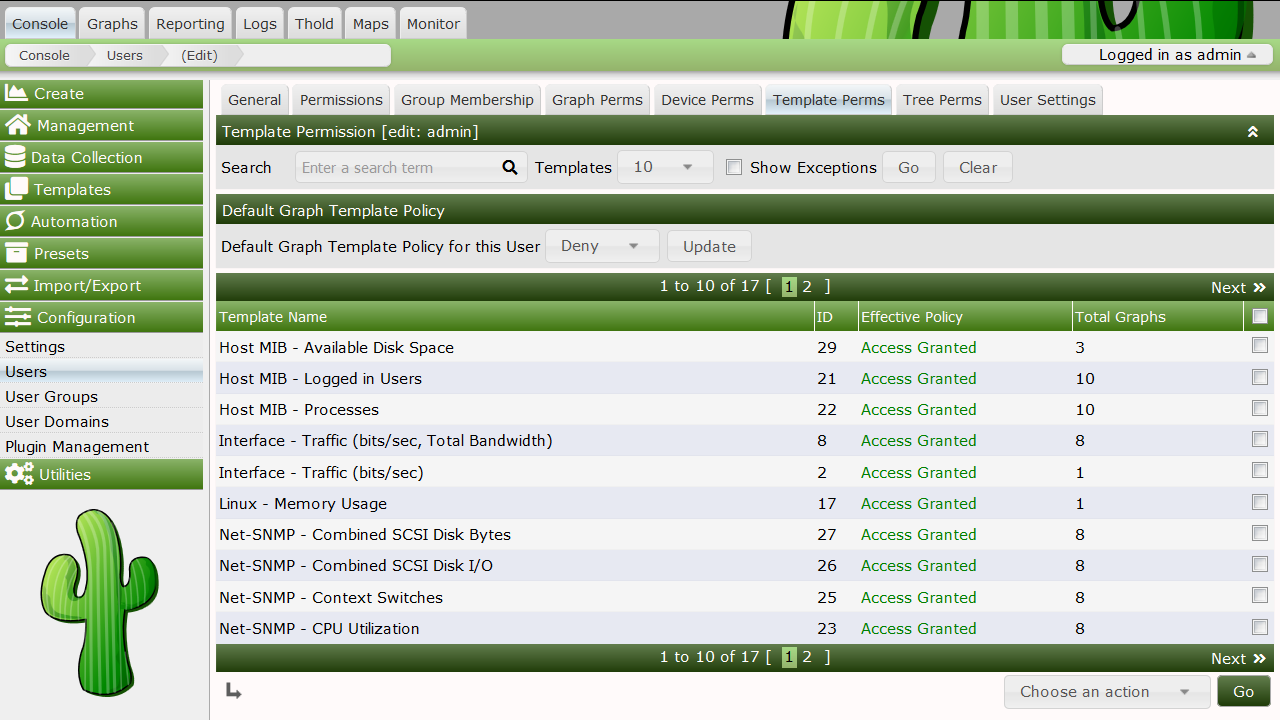Switch to the Graph Perms tab
The image size is (1280, 720).
596,100
